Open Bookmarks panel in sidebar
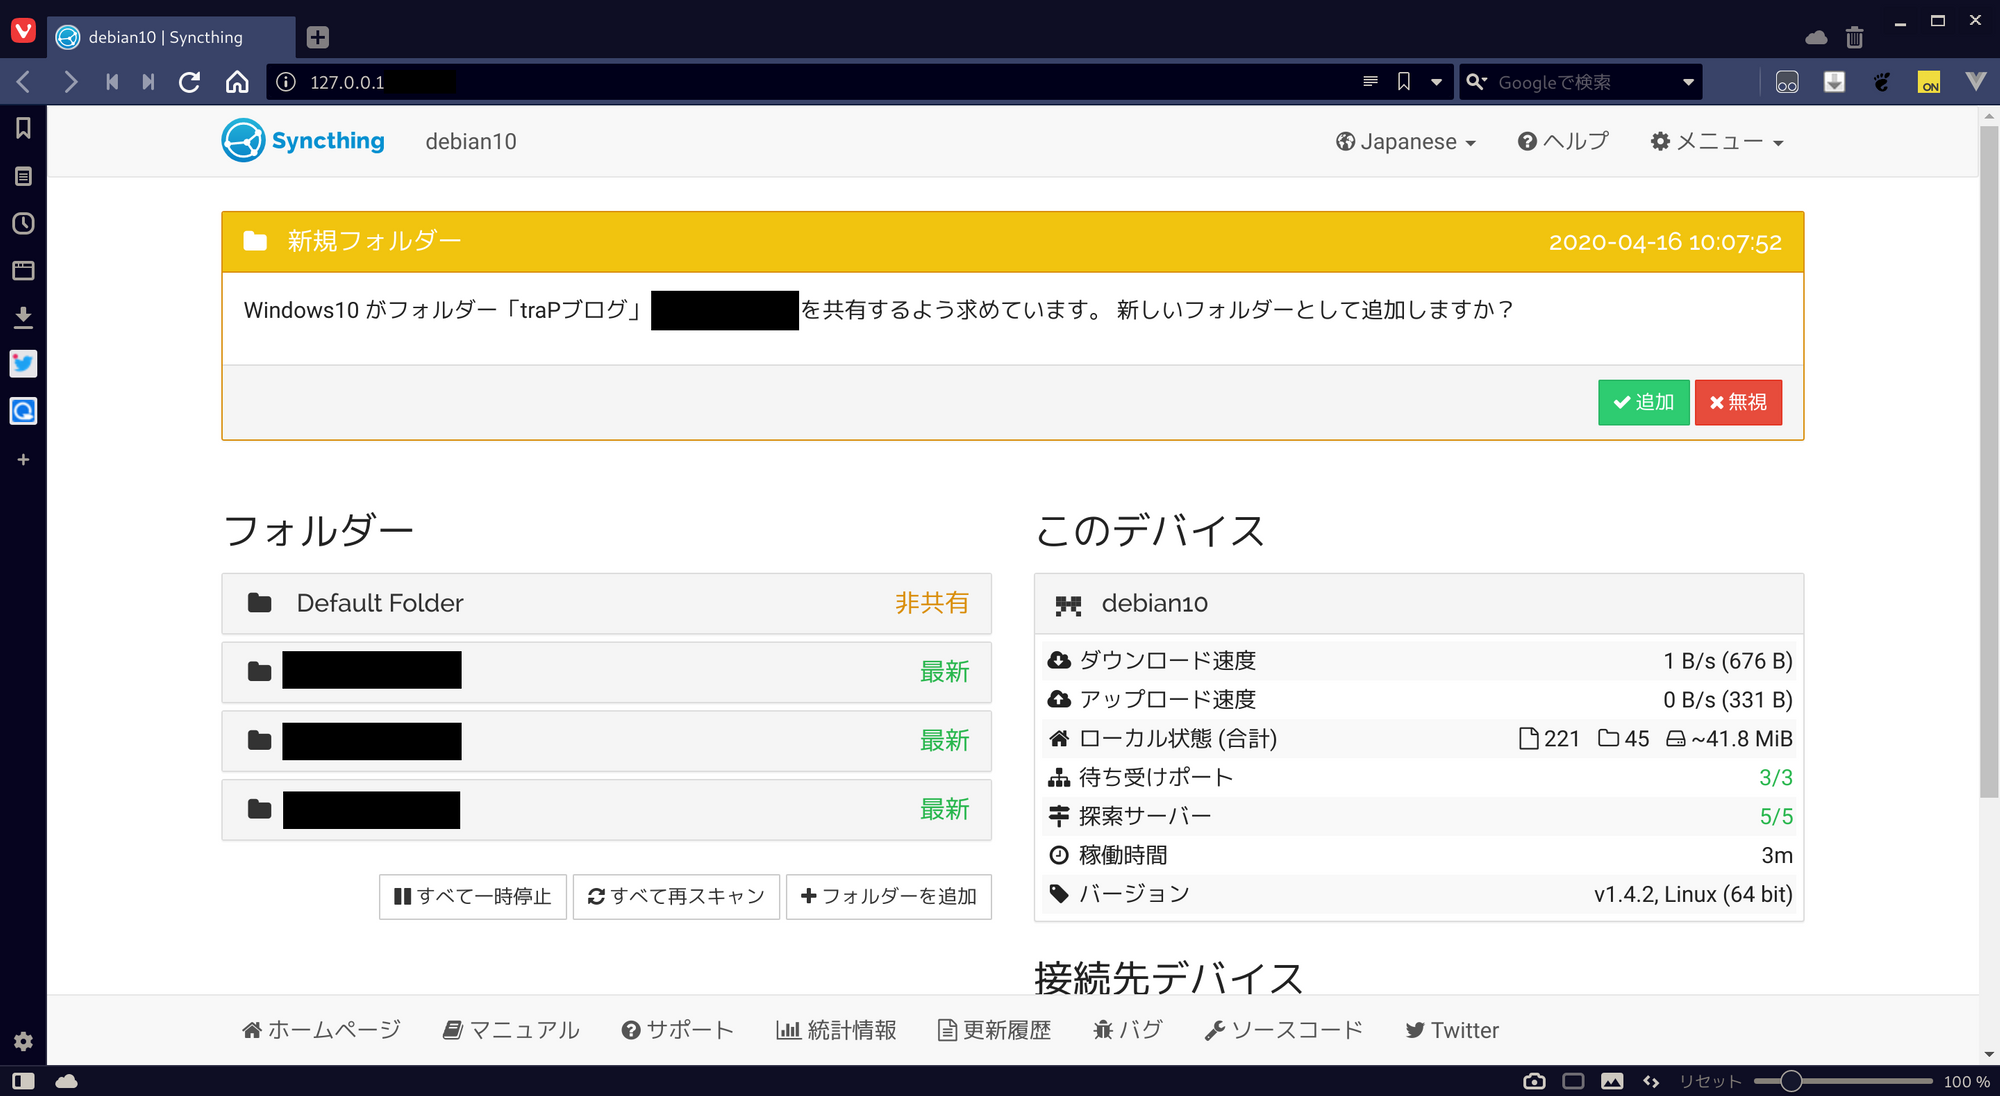The image size is (2000, 1096). (23, 128)
